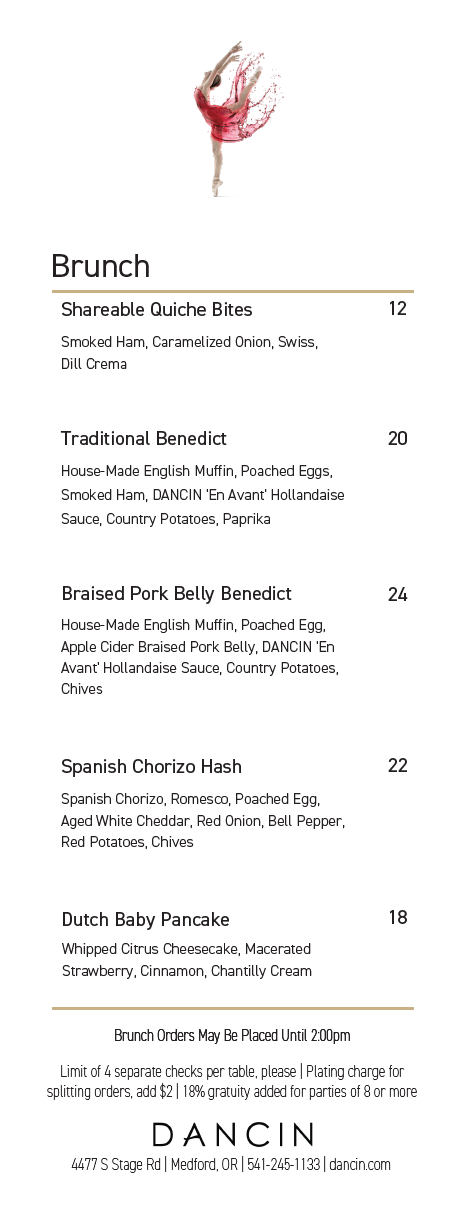This screenshot has height=1205, width=456.
Task: Select Dutch Baby Pancake title
Action: [146, 920]
